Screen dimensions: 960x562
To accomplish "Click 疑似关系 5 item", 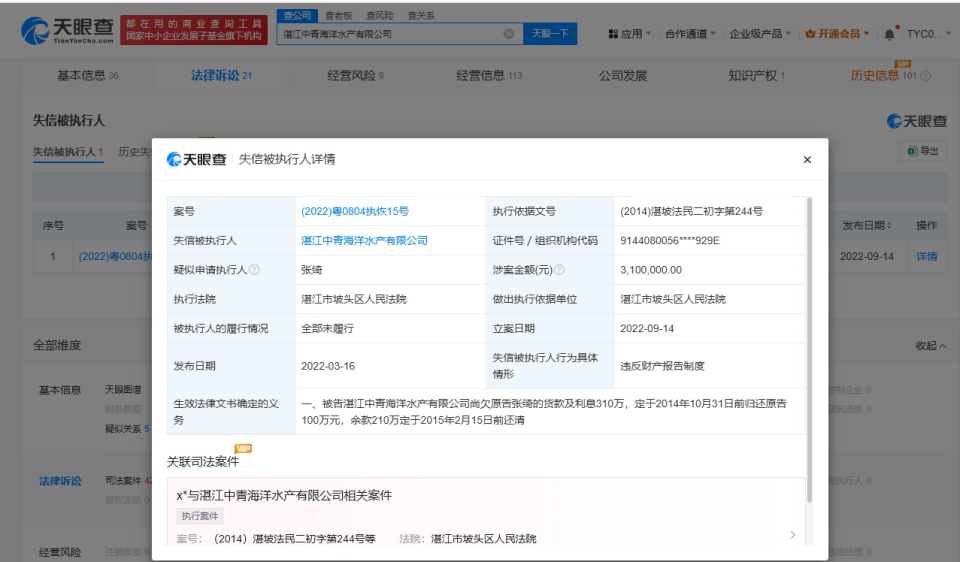I will (x=127, y=429).
